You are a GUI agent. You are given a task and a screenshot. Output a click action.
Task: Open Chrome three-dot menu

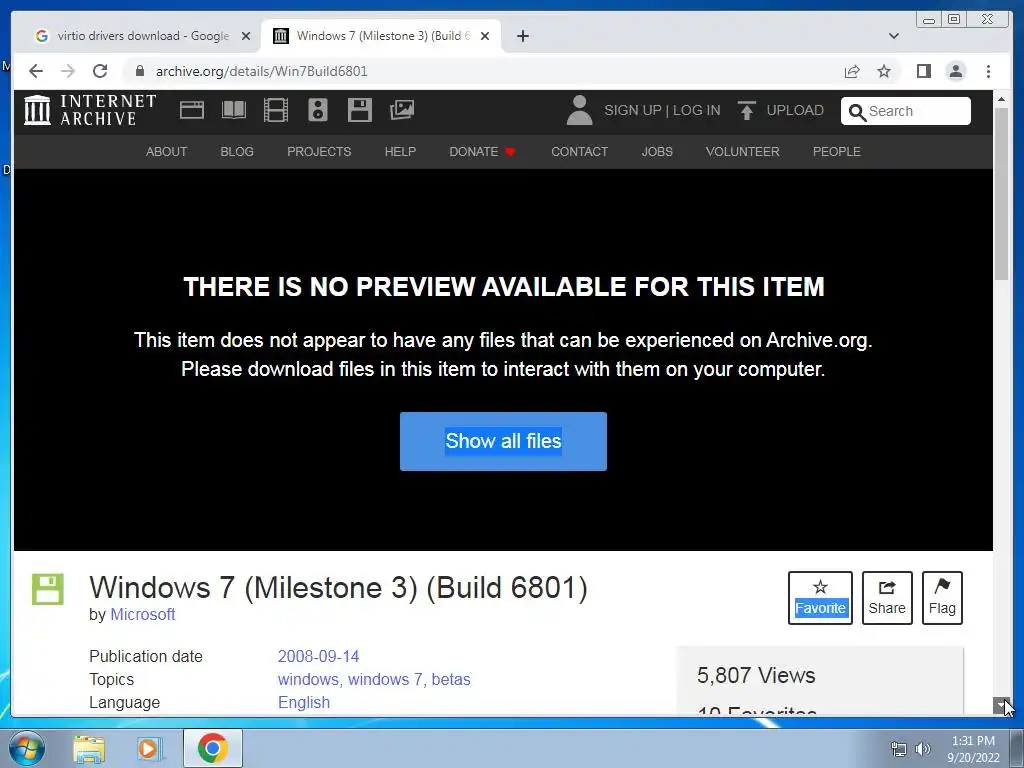(989, 71)
